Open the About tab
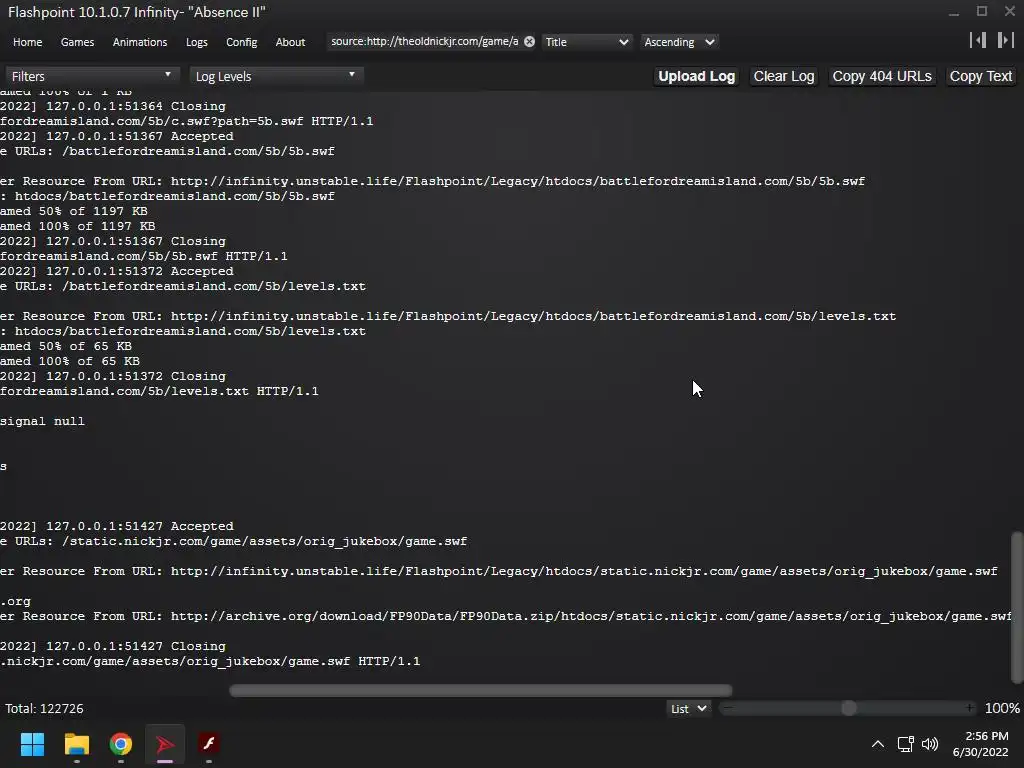Viewport: 1024px width, 768px height. [290, 42]
